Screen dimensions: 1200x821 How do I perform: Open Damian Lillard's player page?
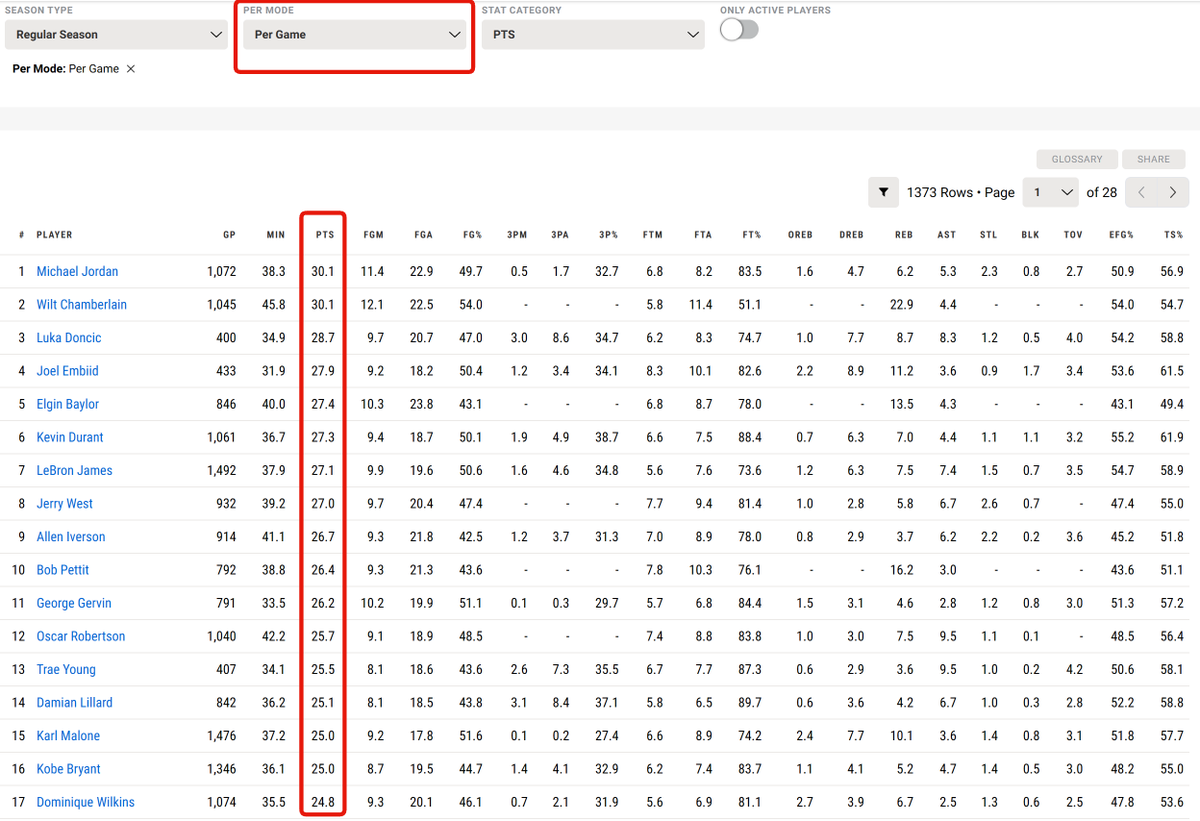pos(75,702)
